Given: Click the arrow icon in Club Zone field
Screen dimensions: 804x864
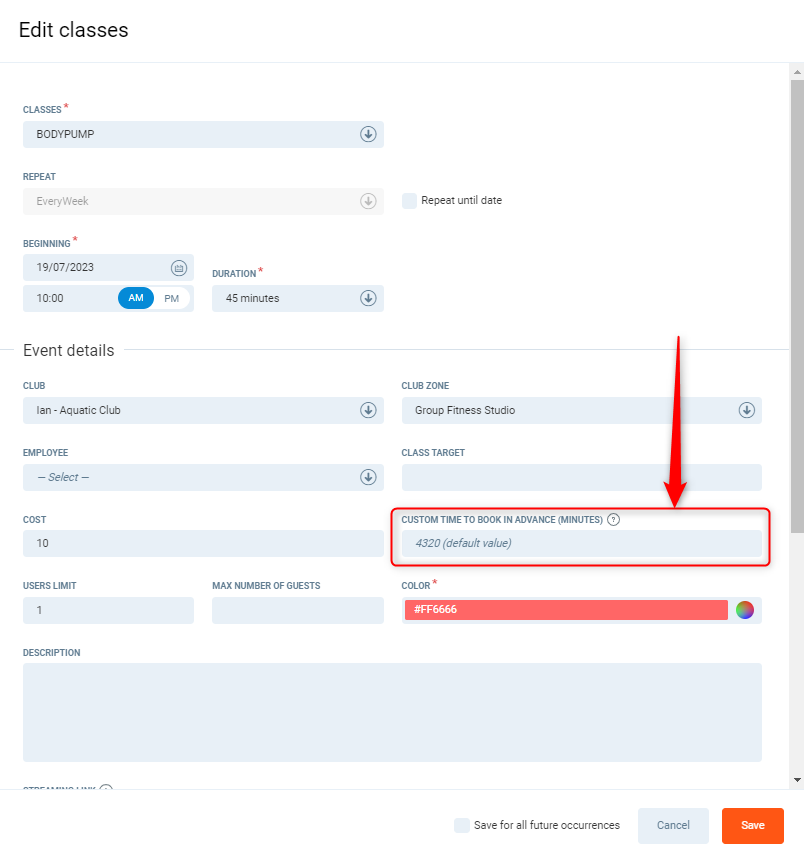Looking at the screenshot, I should pos(746,410).
